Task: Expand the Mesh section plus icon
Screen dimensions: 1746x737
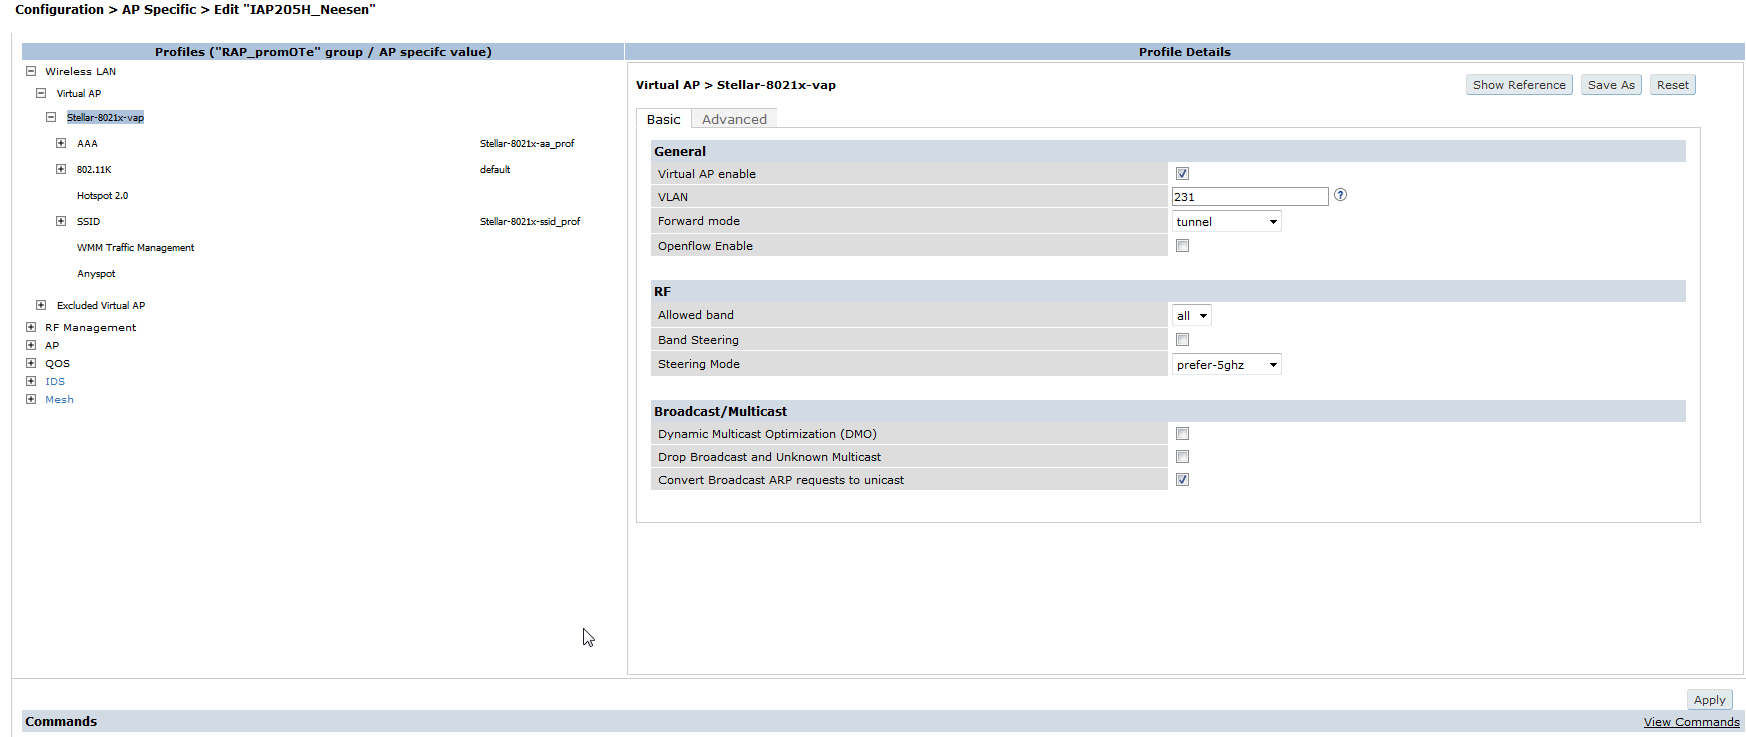Action: 31,399
